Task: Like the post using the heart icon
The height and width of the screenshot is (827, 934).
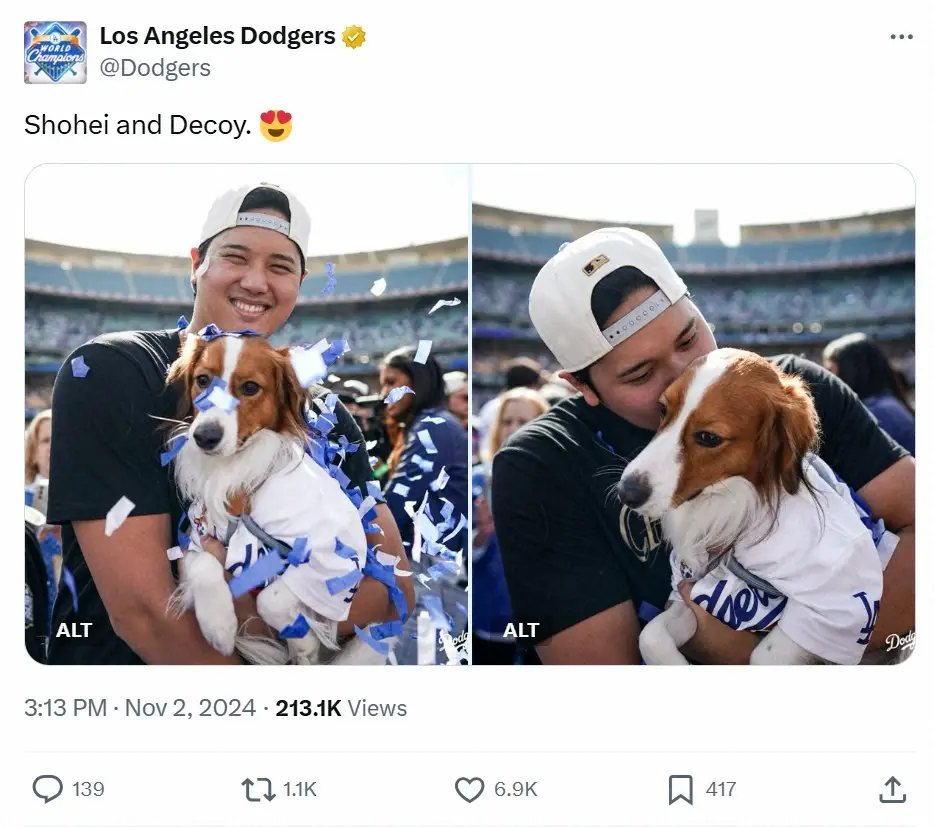Action: pos(468,789)
